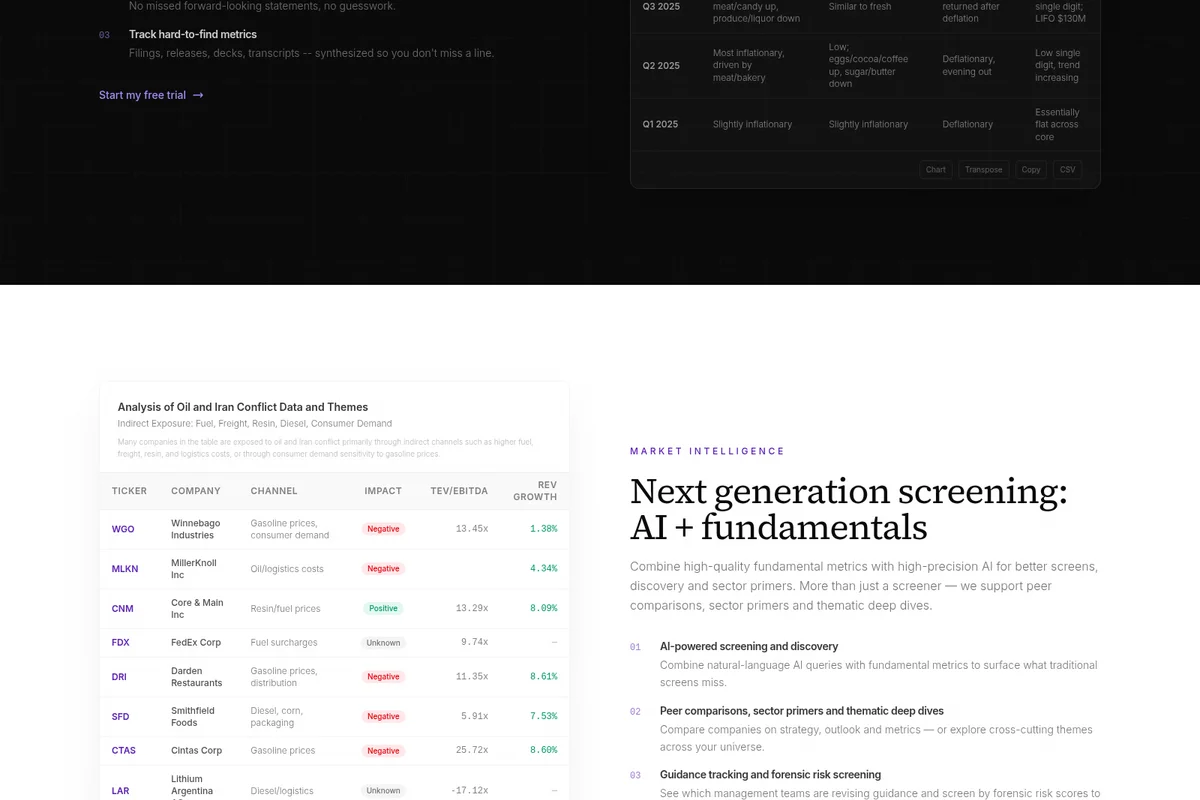Open the CNM Core & Main ticker
This screenshot has width=1200, height=800.
(x=122, y=608)
